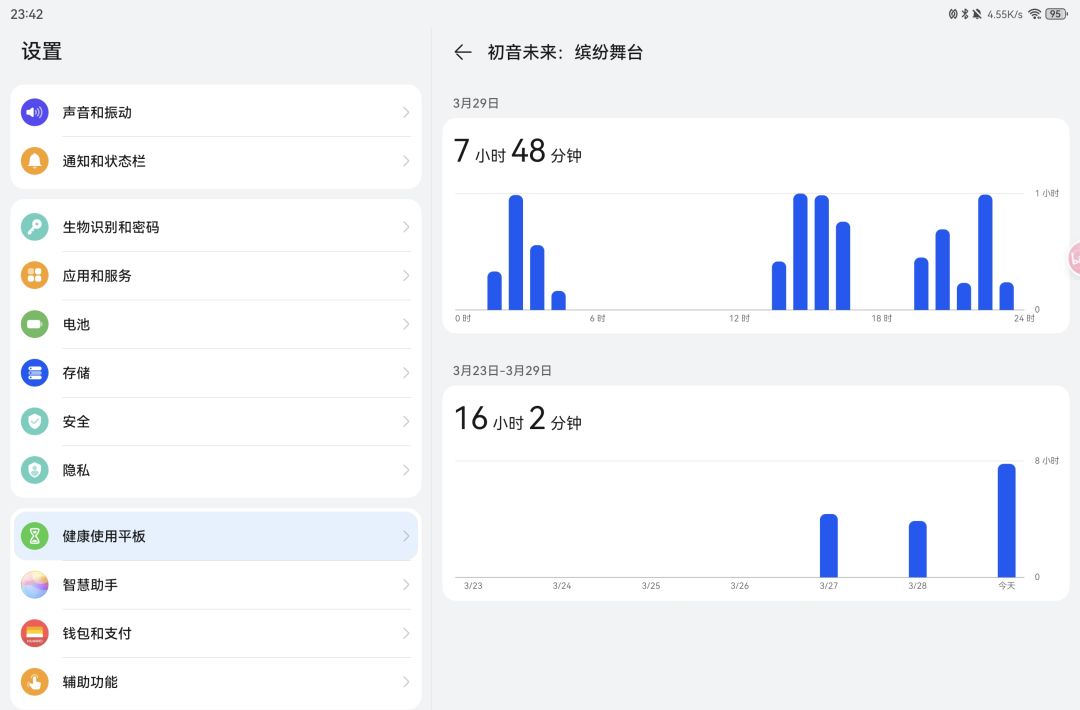The width and height of the screenshot is (1080, 710).
Task: Tap the Bluetooth status icon
Action: tap(965, 14)
